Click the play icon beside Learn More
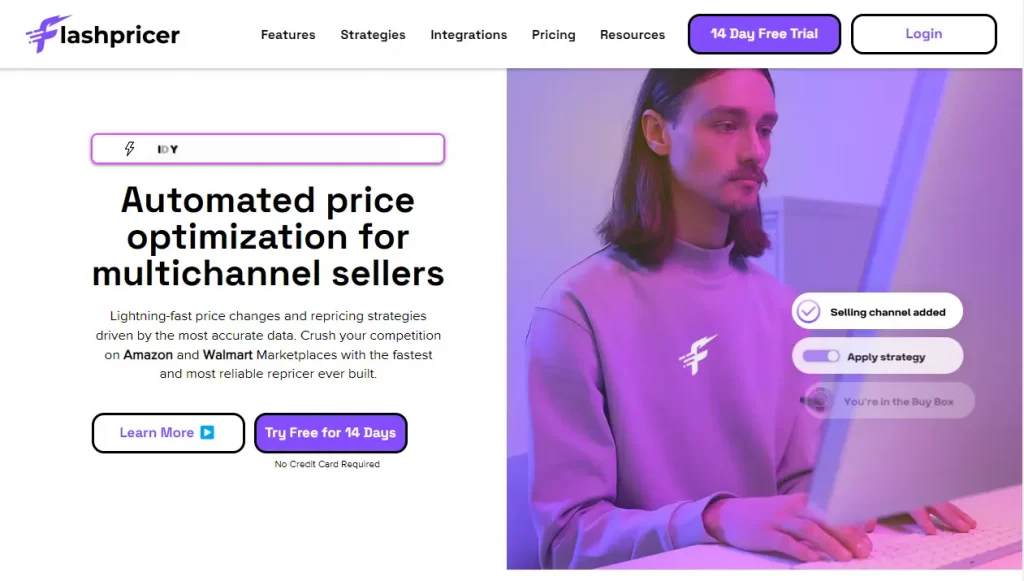Viewport: 1024px width, 581px height. pos(207,433)
